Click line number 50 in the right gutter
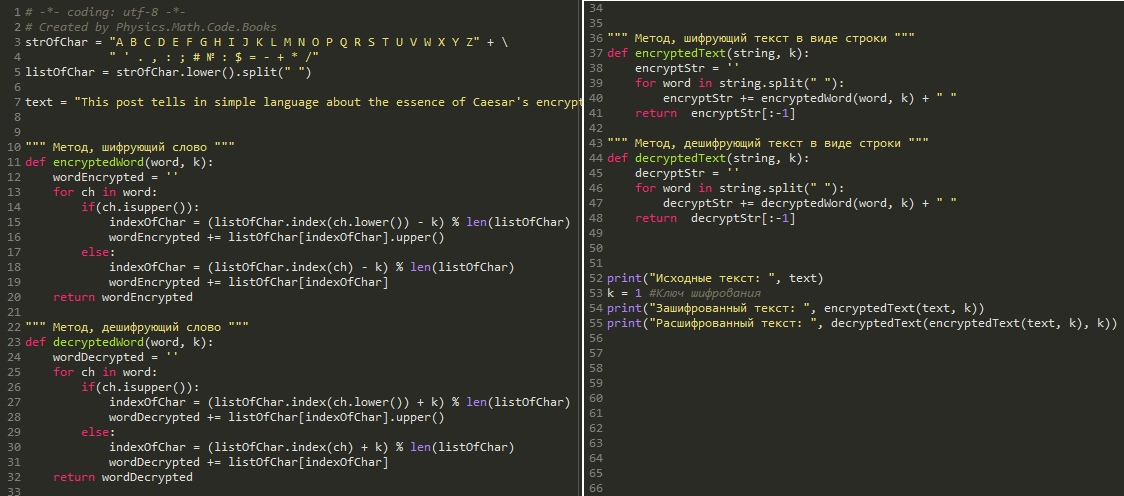Viewport: 1124px width, 496px height. click(596, 248)
